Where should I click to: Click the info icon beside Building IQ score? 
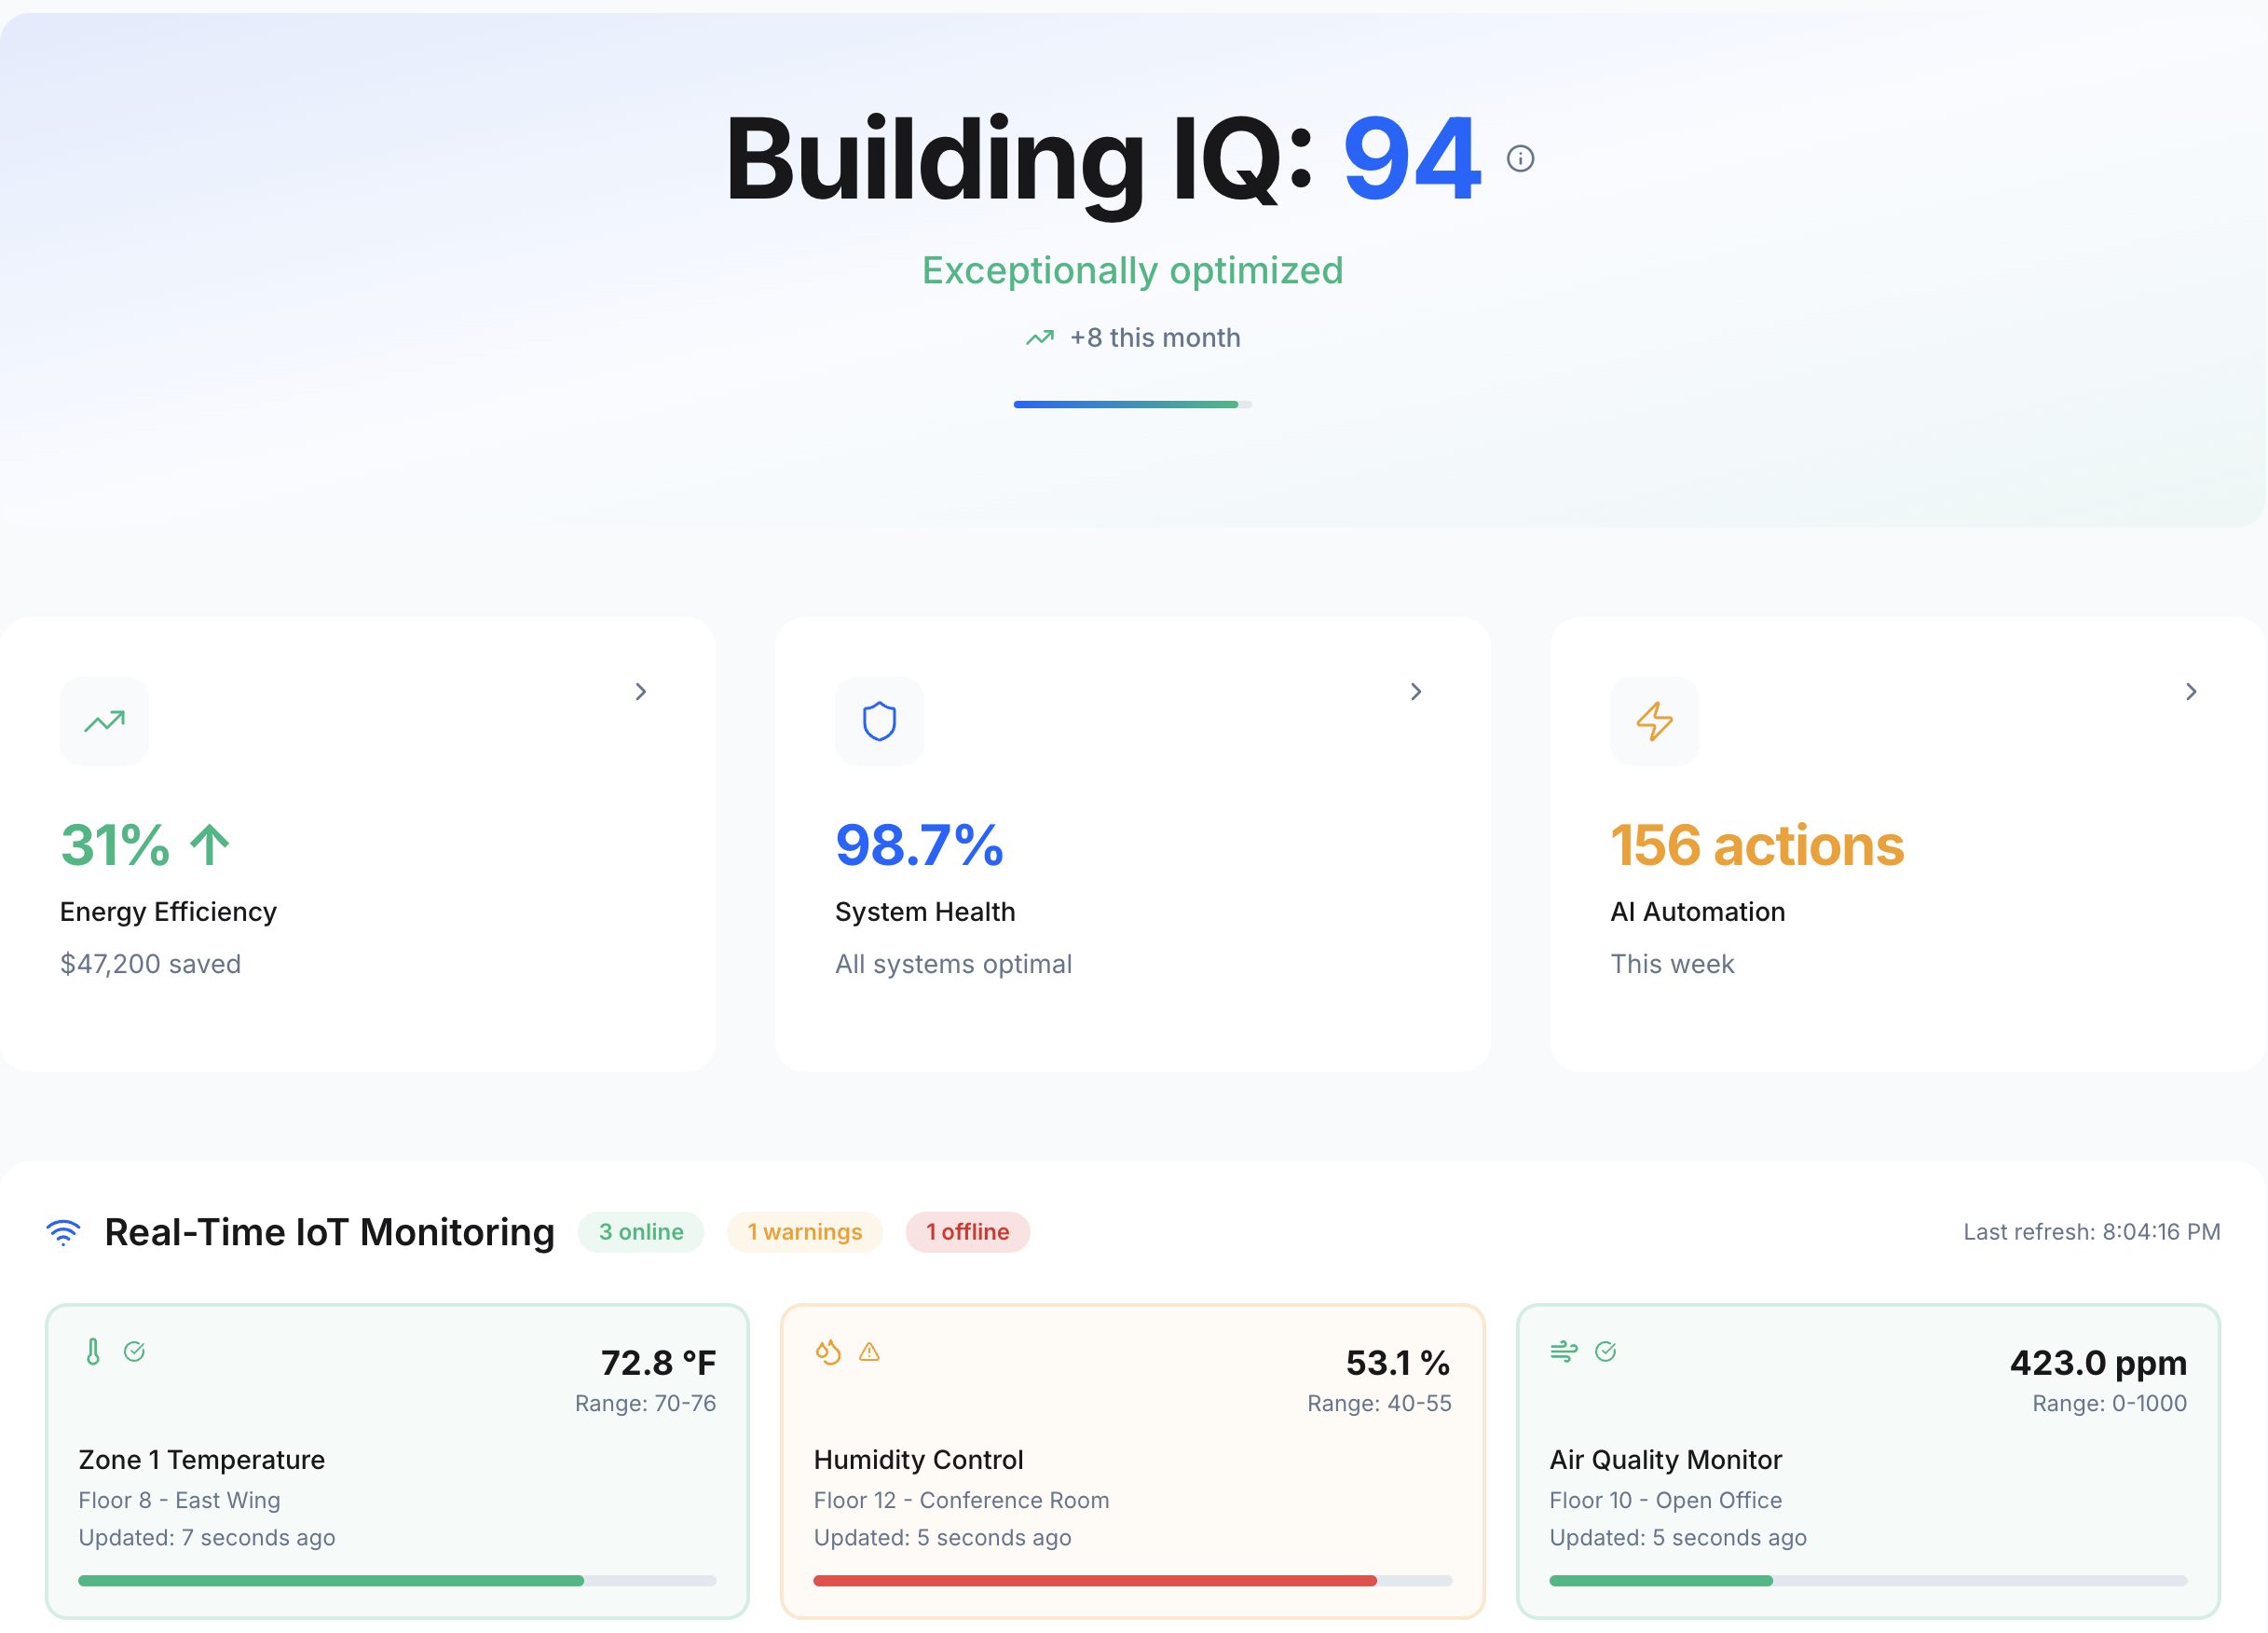[x=1520, y=158]
